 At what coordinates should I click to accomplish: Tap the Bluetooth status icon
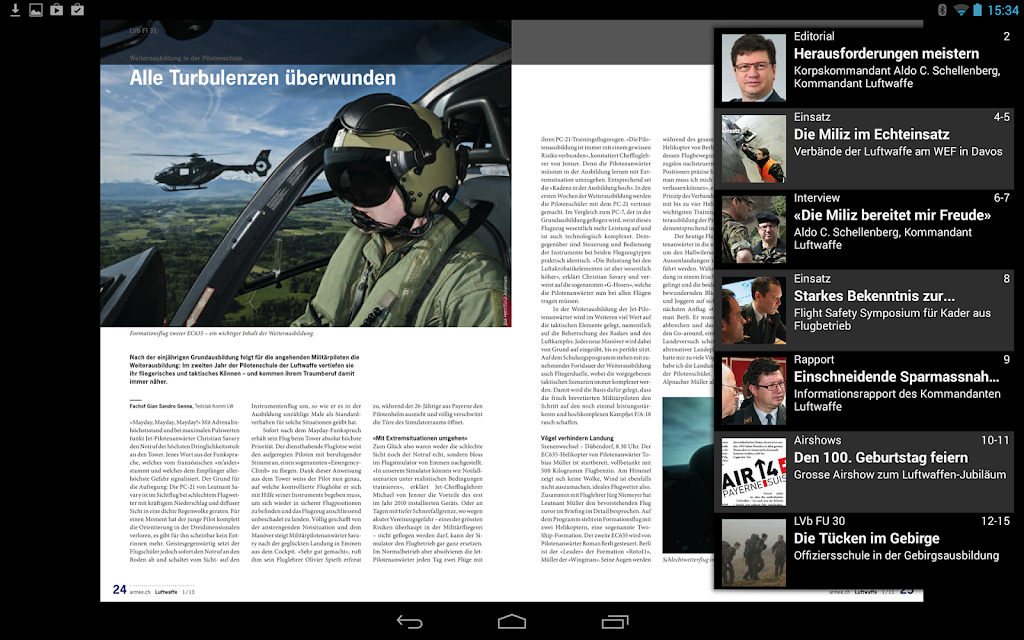point(942,10)
